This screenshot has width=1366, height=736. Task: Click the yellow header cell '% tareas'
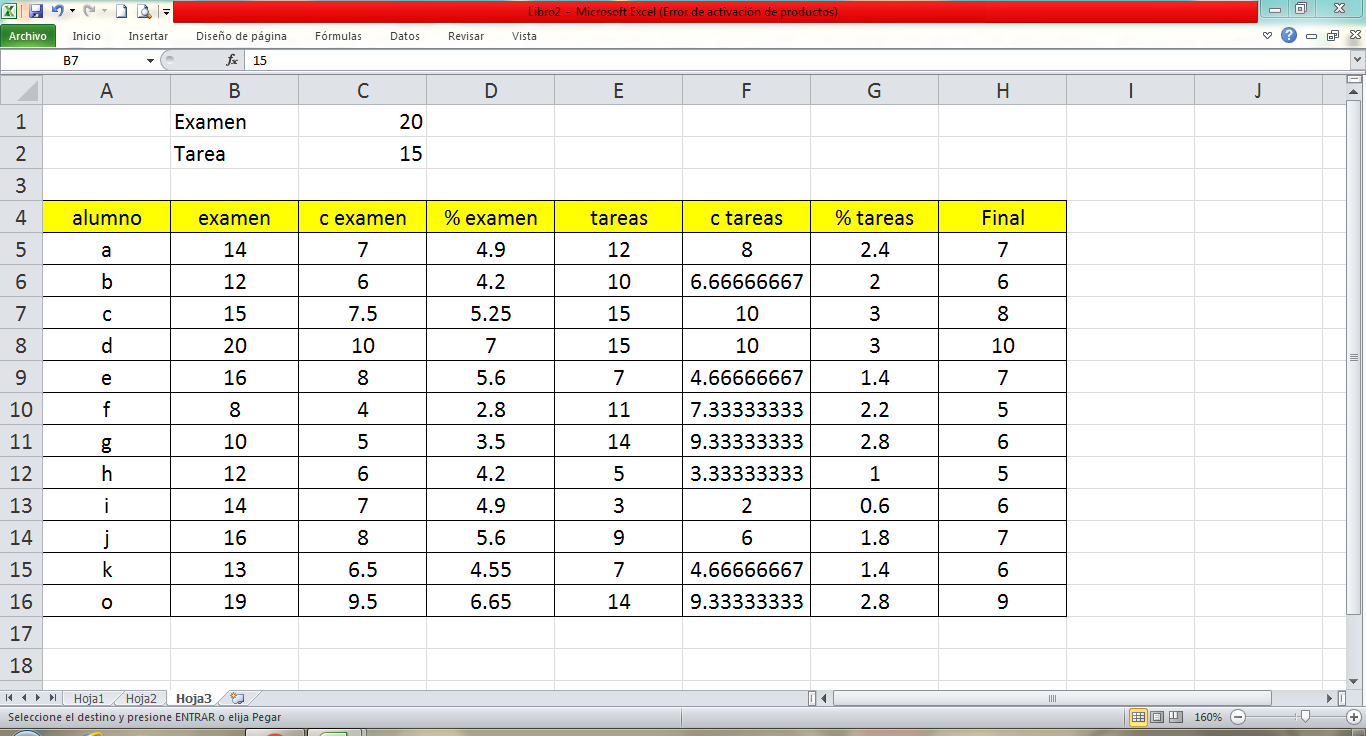874,218
